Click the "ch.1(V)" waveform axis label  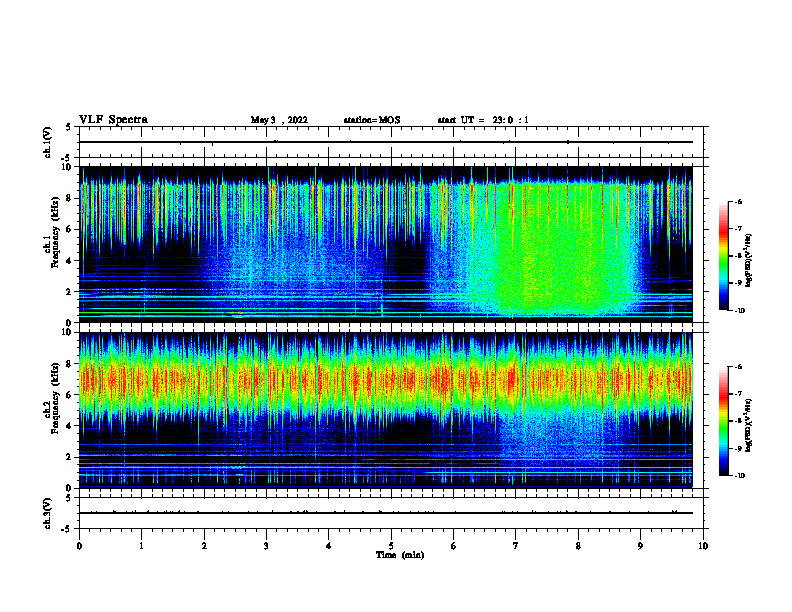pyautogui.click(x=48, y=142)
